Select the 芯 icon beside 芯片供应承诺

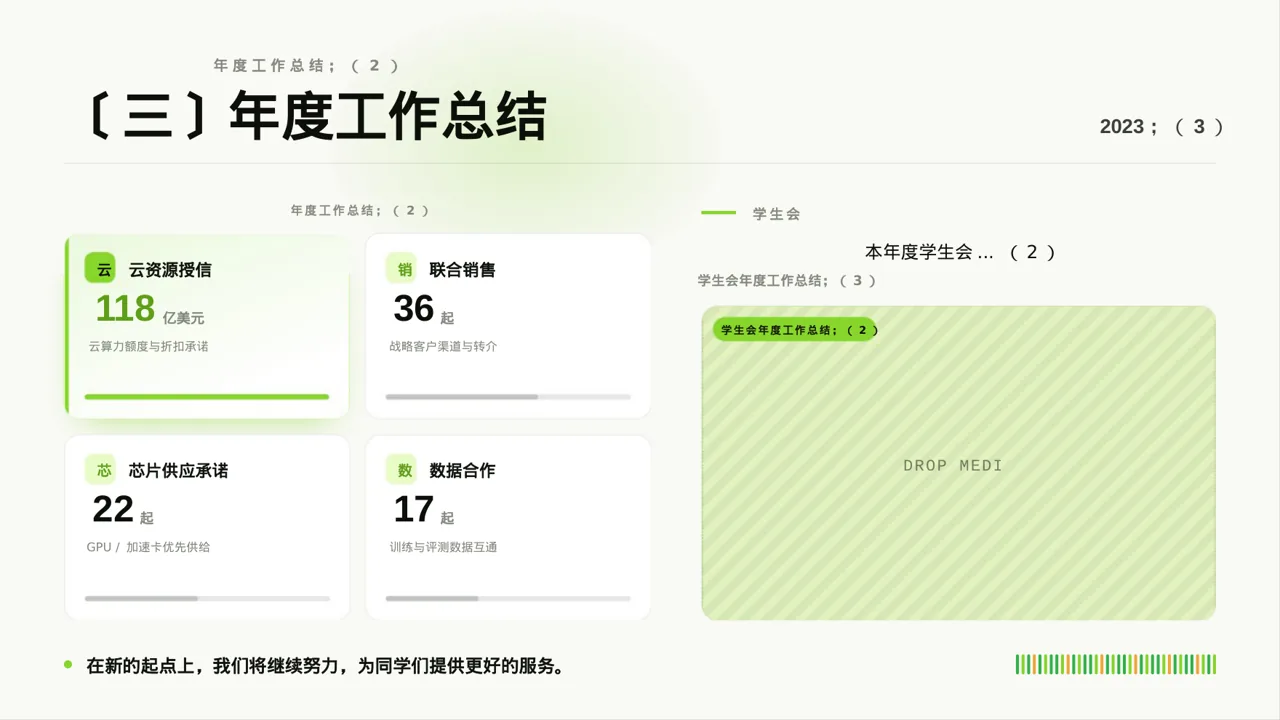pos(101,470)
